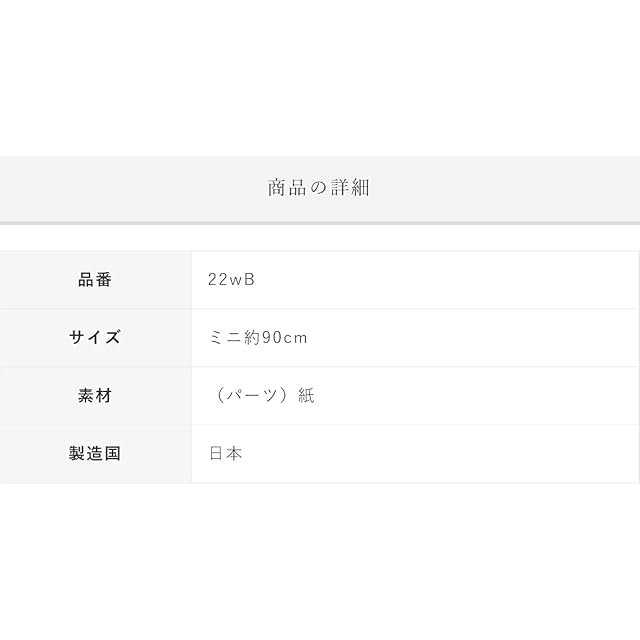Select the 素材 label cell
The height and width of the screenshot is (640, 640).
point(95,396)
